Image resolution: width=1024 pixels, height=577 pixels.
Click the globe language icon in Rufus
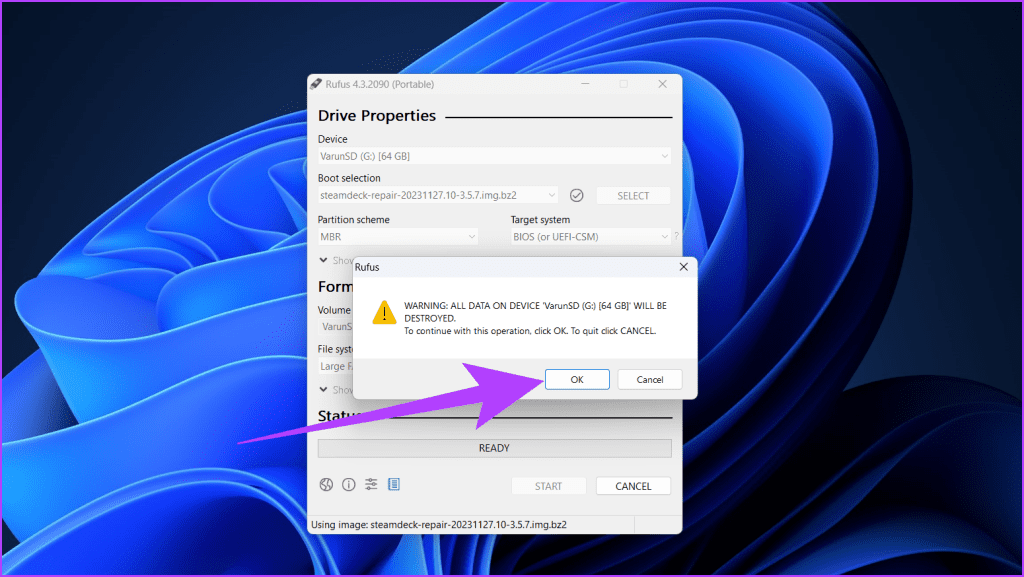(x=326, y=484)
